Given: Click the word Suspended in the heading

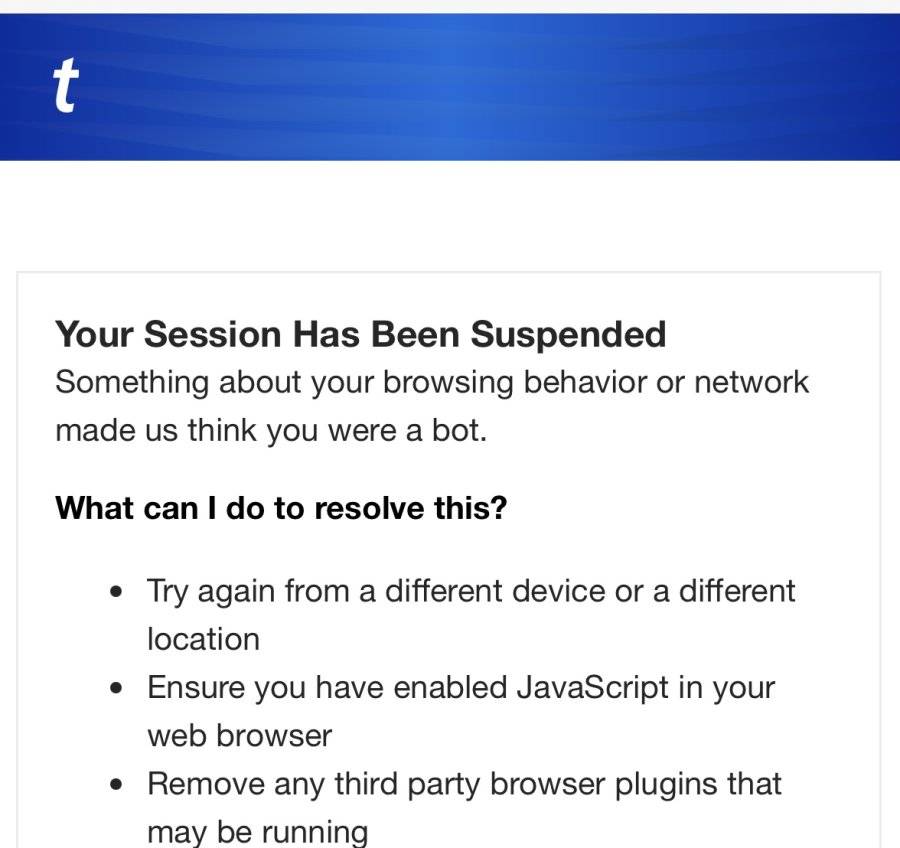Looking at the screenshot, I should coord(568,334).
